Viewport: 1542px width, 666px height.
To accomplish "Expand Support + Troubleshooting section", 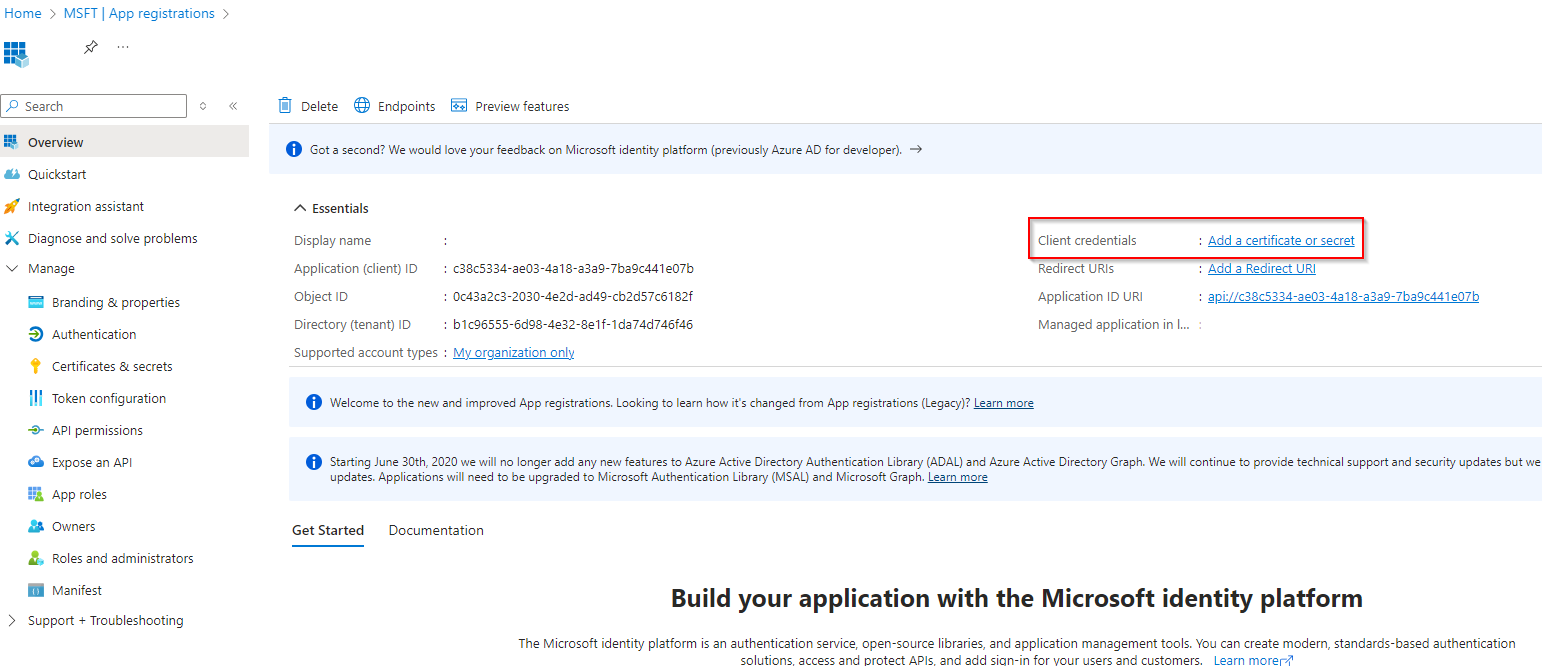I will [x=12, y=621].
